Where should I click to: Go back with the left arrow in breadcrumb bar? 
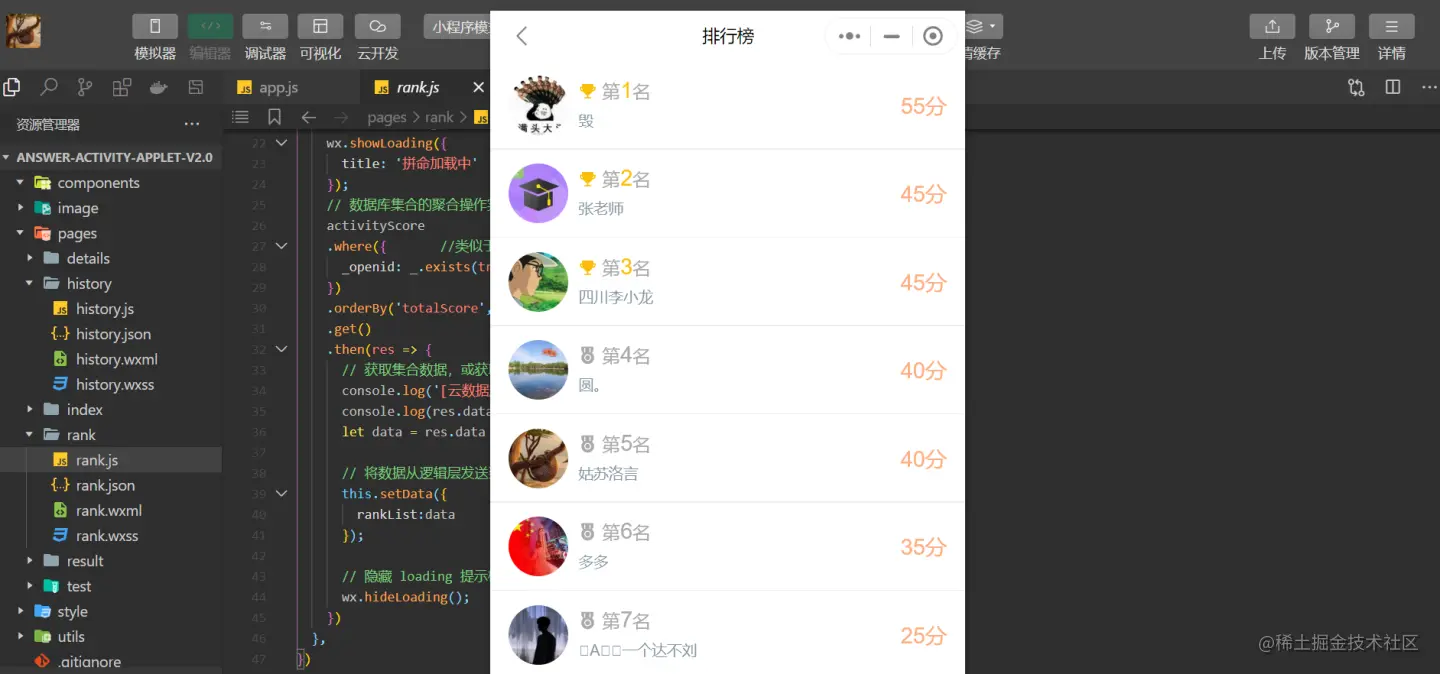[x=308, y=117]
